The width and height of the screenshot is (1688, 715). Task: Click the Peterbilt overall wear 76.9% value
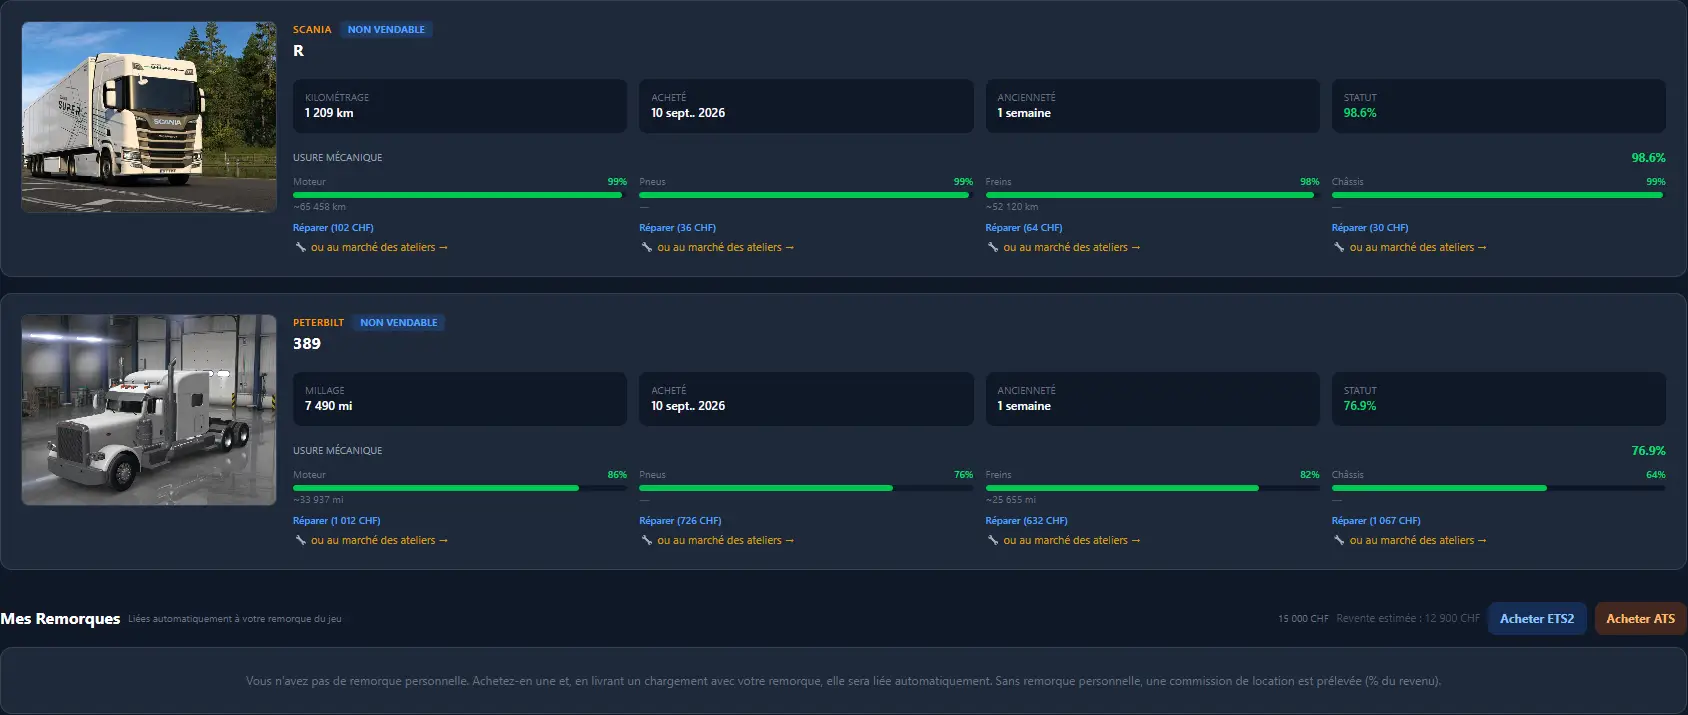1648,451
